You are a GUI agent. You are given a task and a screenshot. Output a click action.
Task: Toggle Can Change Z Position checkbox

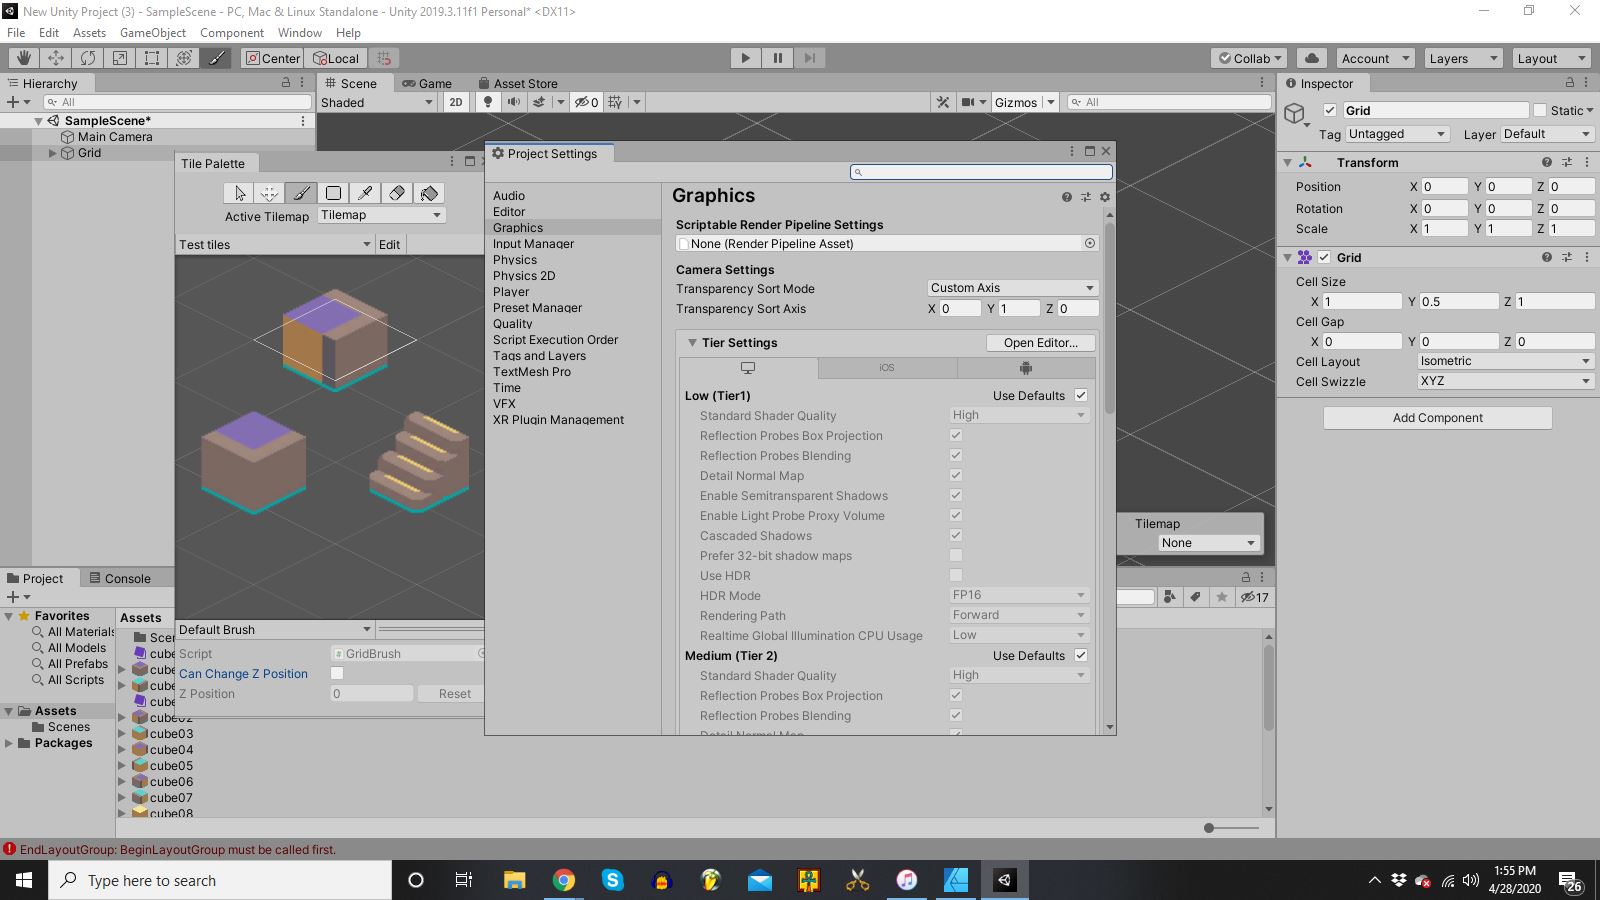click(337, 673)
